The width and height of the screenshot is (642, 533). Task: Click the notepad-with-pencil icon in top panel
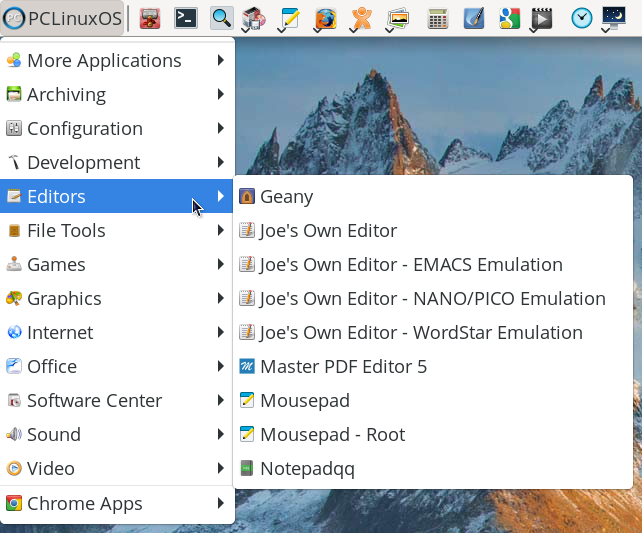[289, 18]
